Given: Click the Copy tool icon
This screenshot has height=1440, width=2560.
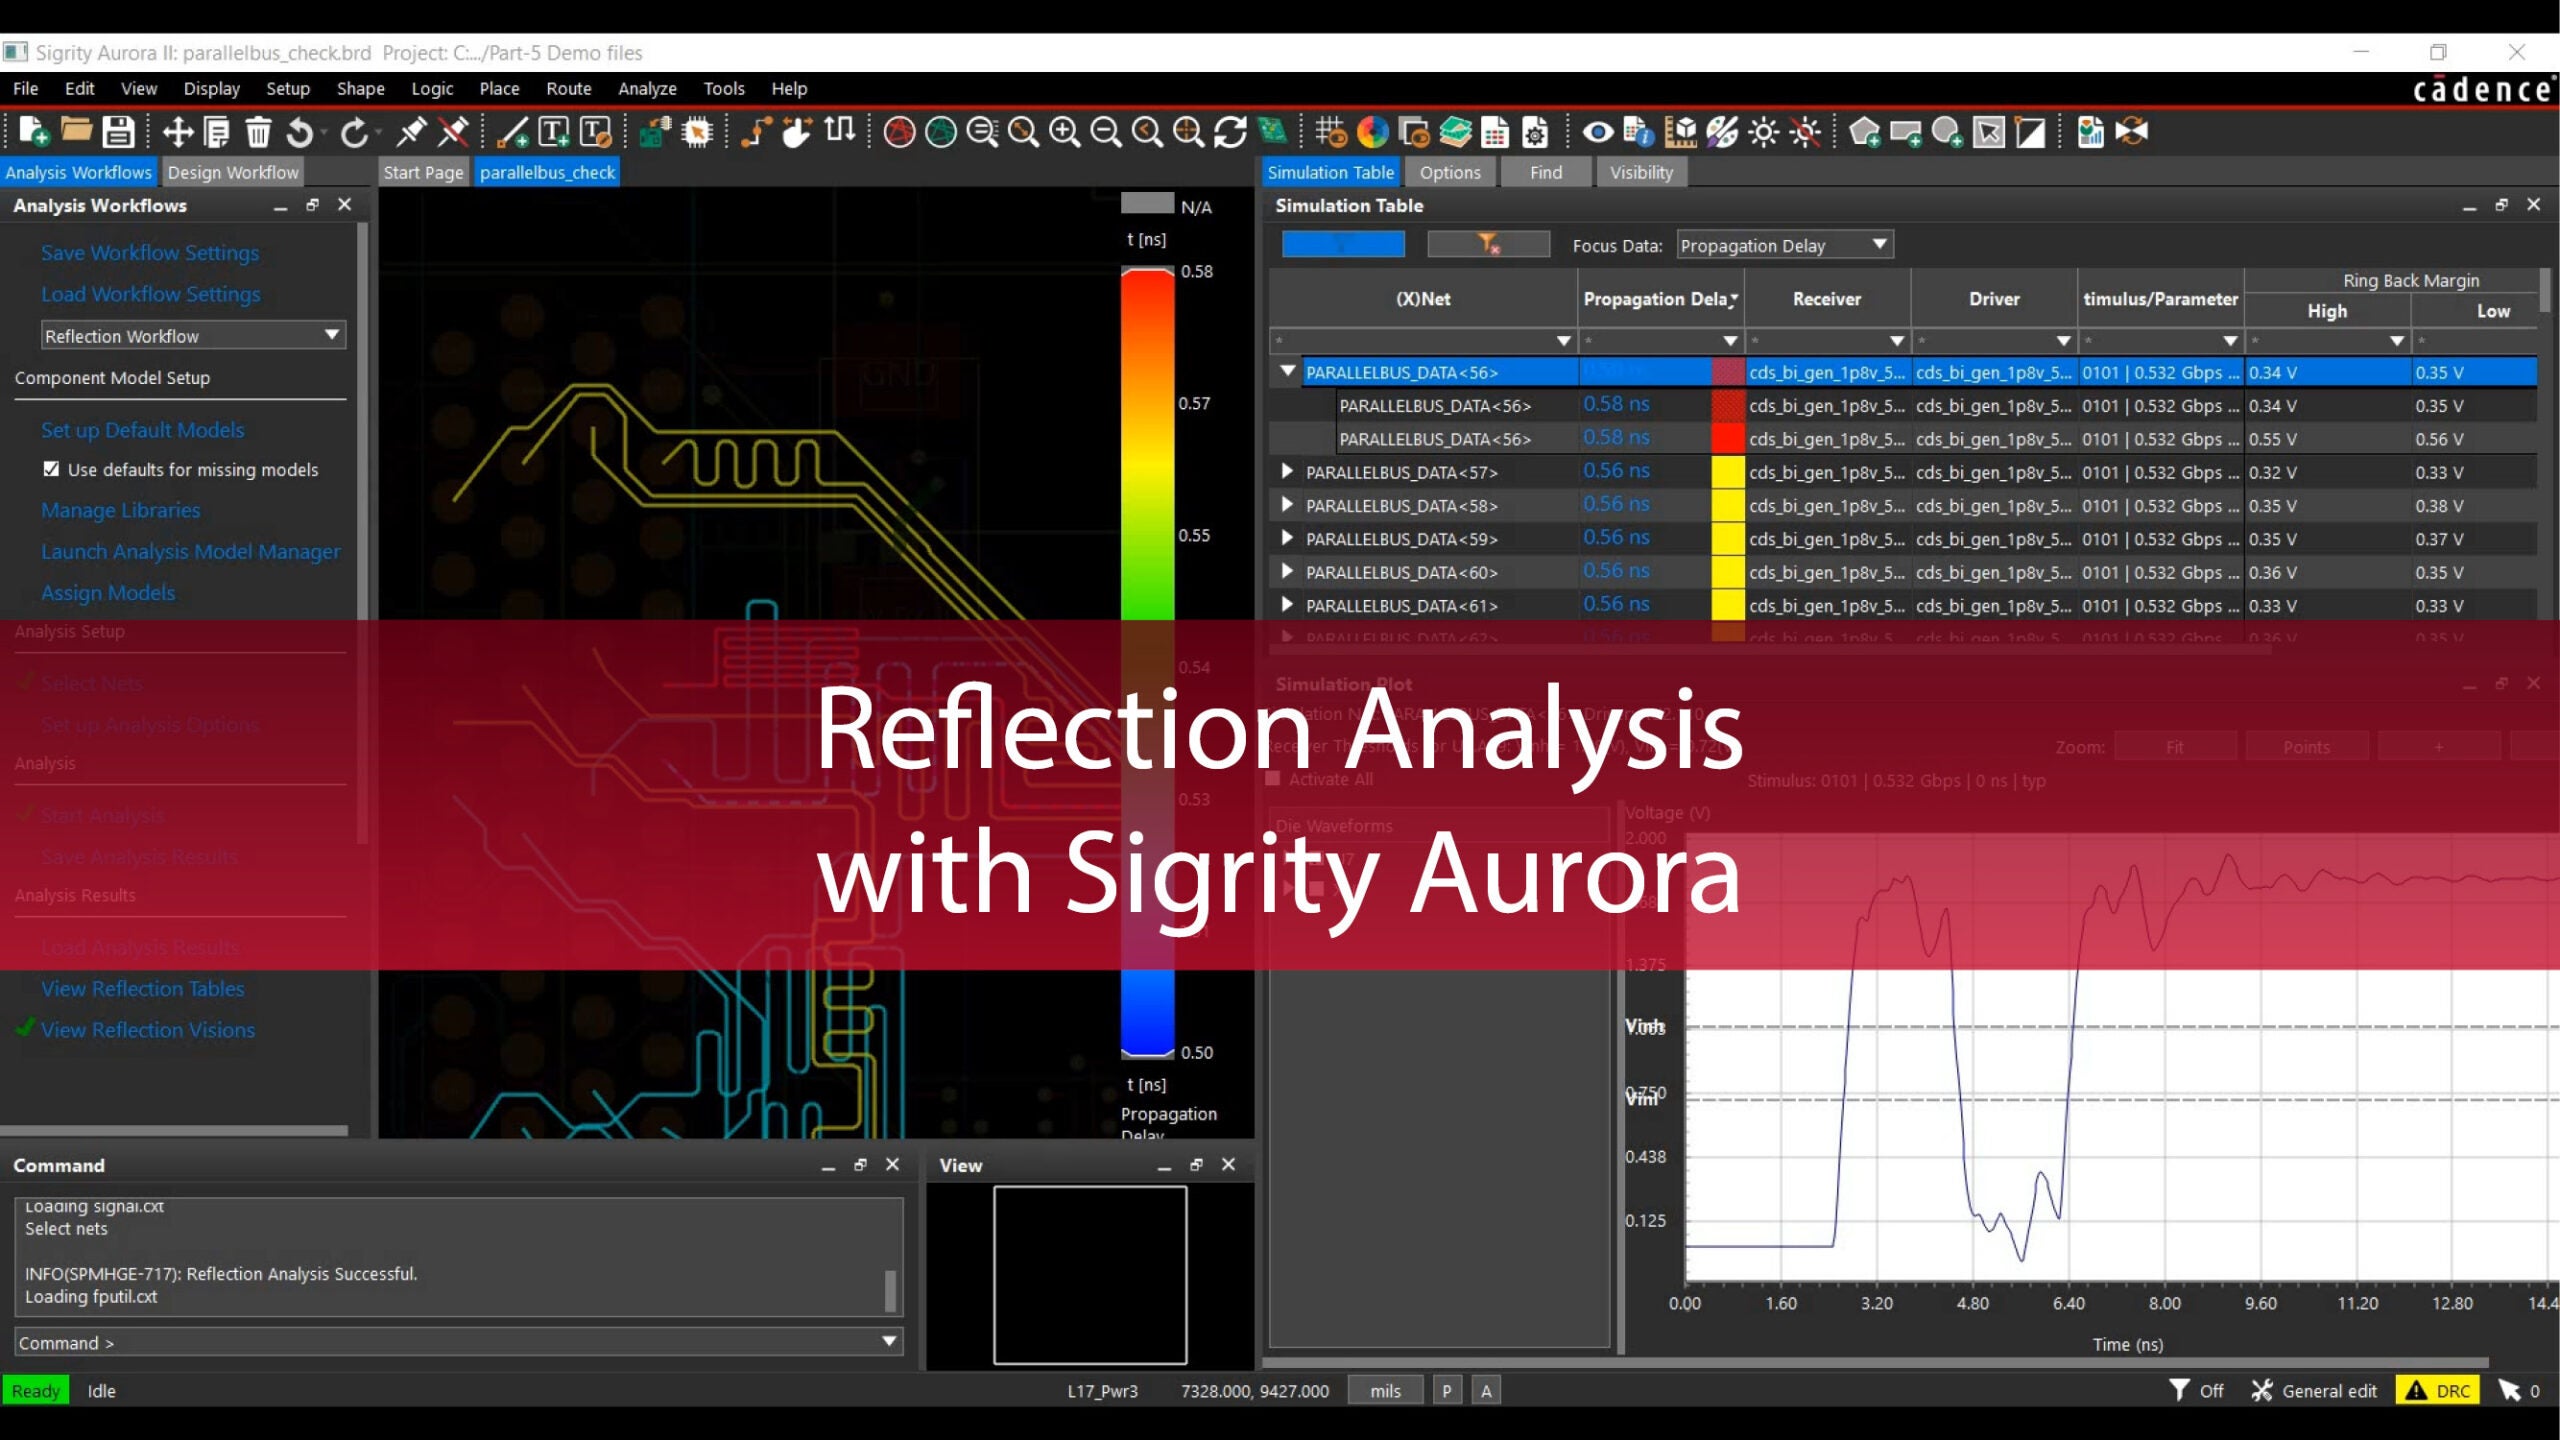Looking at the screenshot, I should (217, 131).
